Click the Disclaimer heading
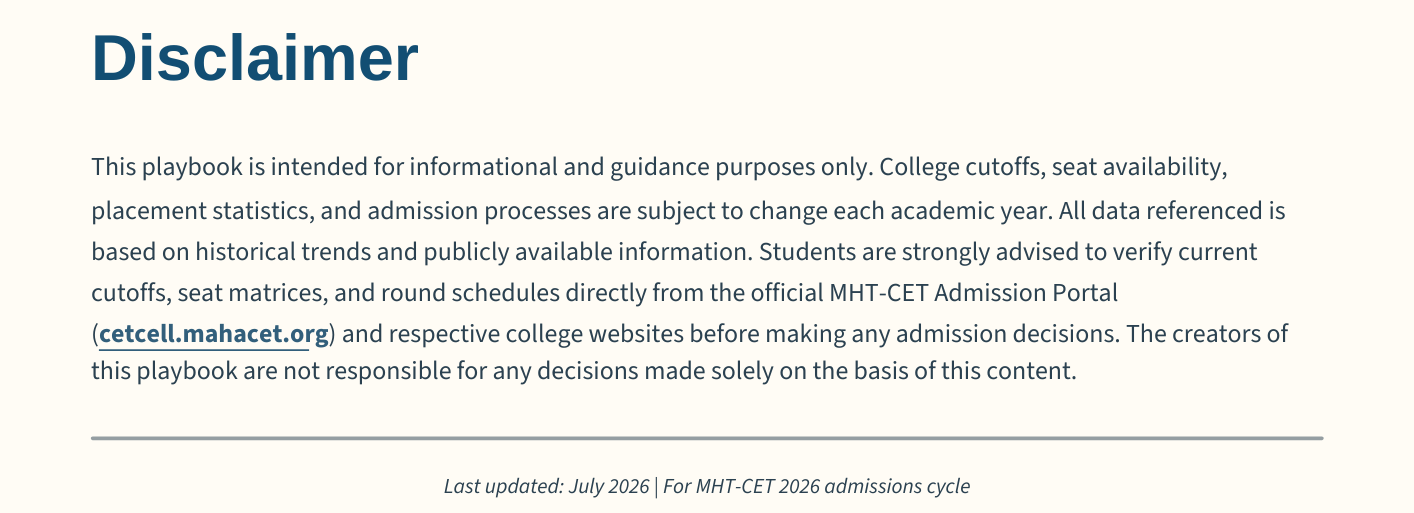Screen dimensions: 1414x513 coord(255,58)
